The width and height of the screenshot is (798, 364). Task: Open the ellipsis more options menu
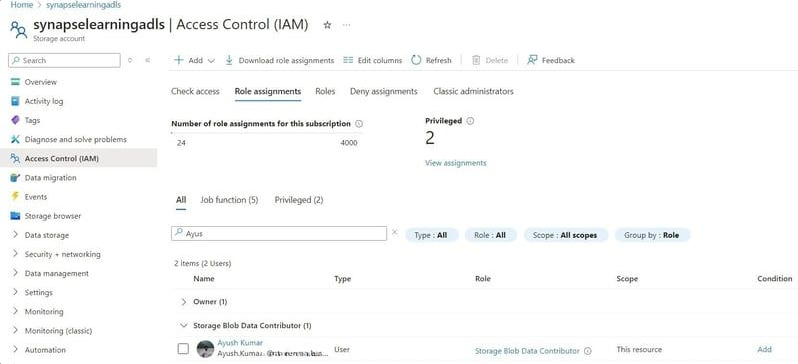click(347, 25)
